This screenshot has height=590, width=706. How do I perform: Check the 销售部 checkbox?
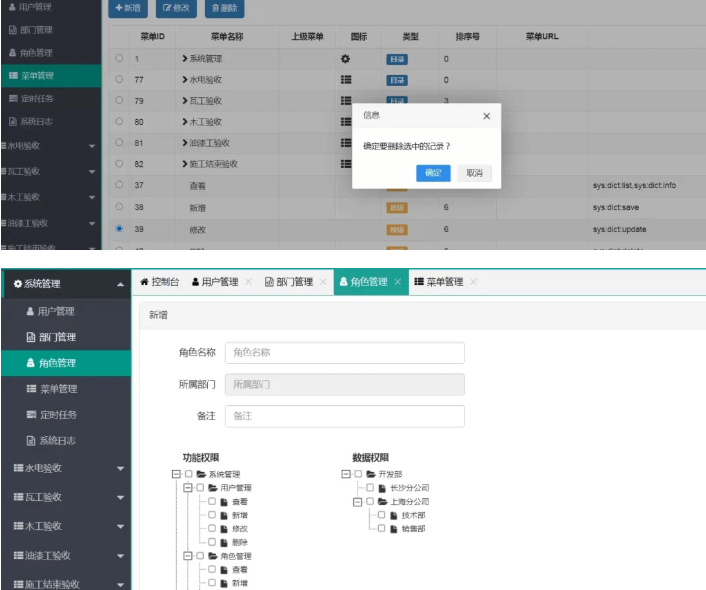[x=382, y=528]
